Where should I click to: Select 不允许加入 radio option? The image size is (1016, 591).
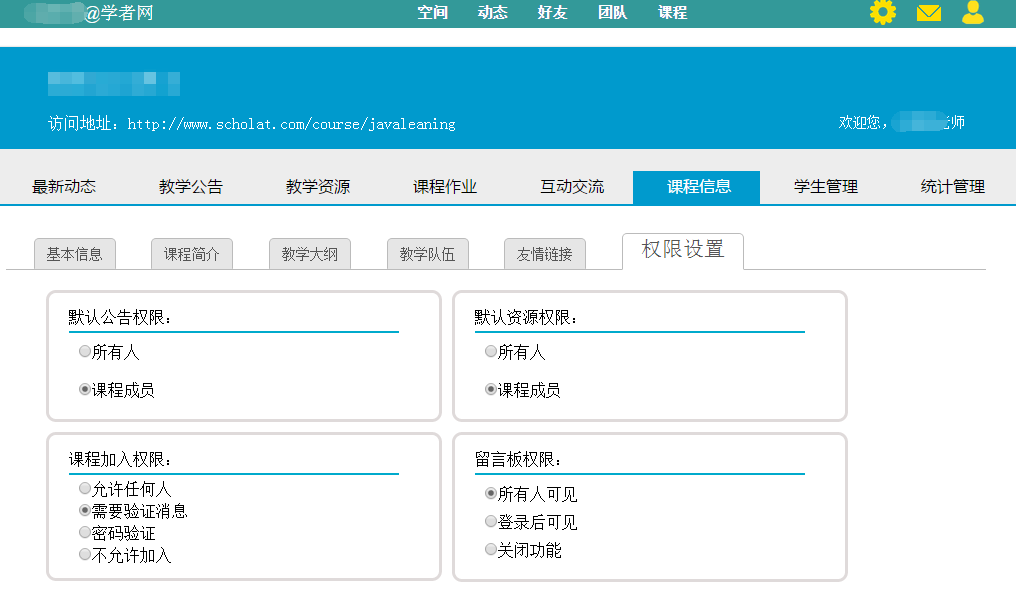[x=85, y=555]
